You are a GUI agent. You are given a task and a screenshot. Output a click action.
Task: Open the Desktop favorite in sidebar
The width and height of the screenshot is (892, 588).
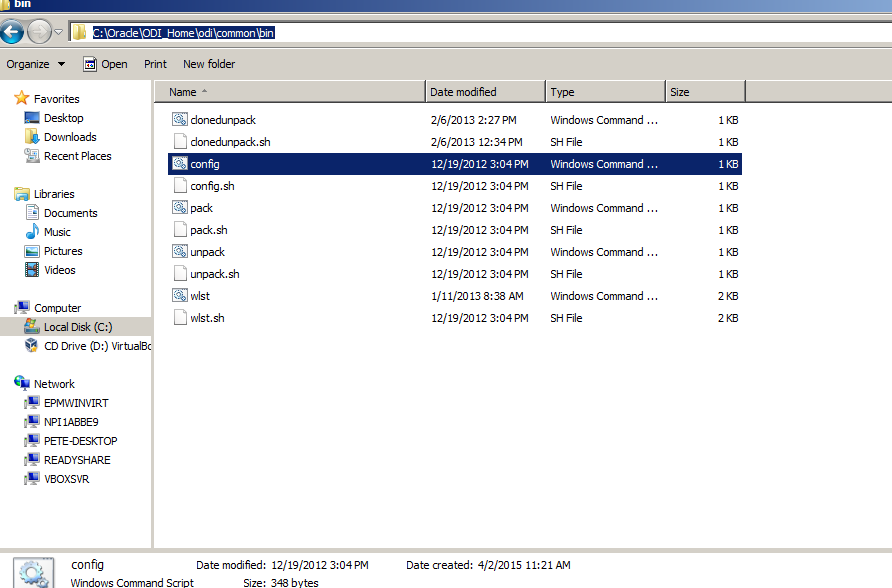coord(63,118)
